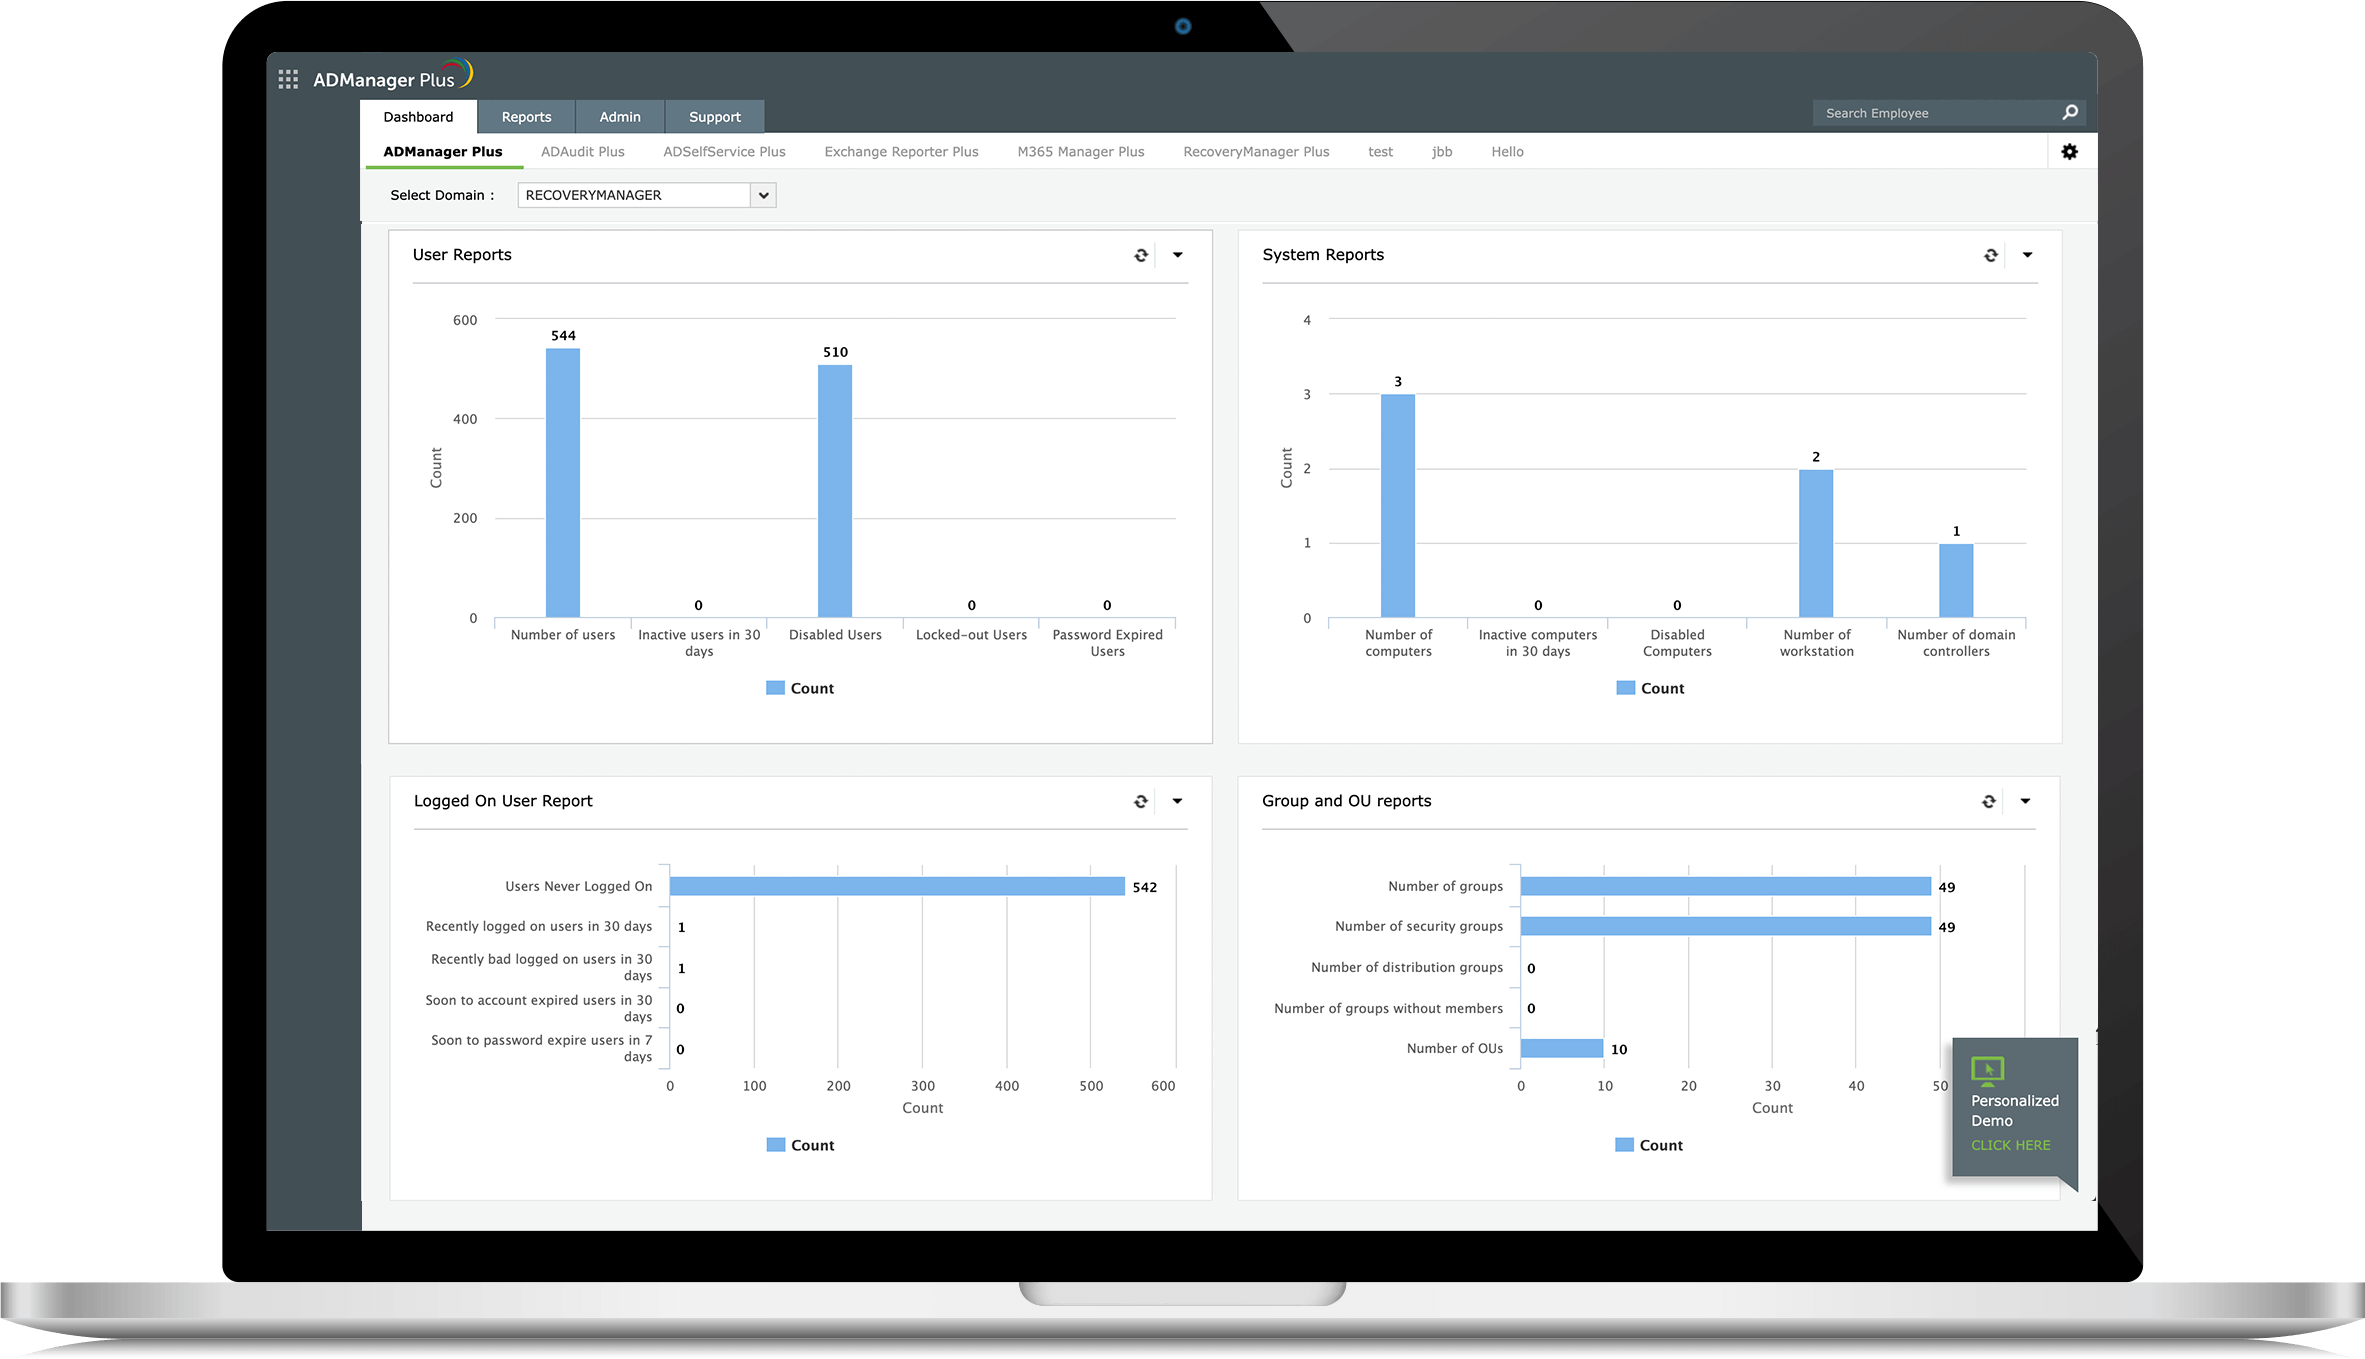Switch to the Reports tab
Viewport: 2365px width, 1359px height.
526,117
